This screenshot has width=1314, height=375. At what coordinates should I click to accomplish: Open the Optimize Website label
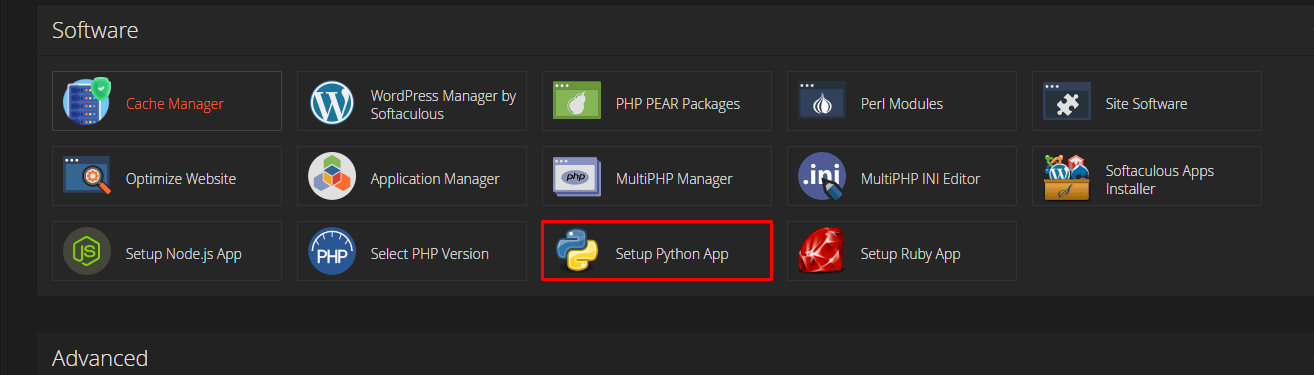pos(181,179)
